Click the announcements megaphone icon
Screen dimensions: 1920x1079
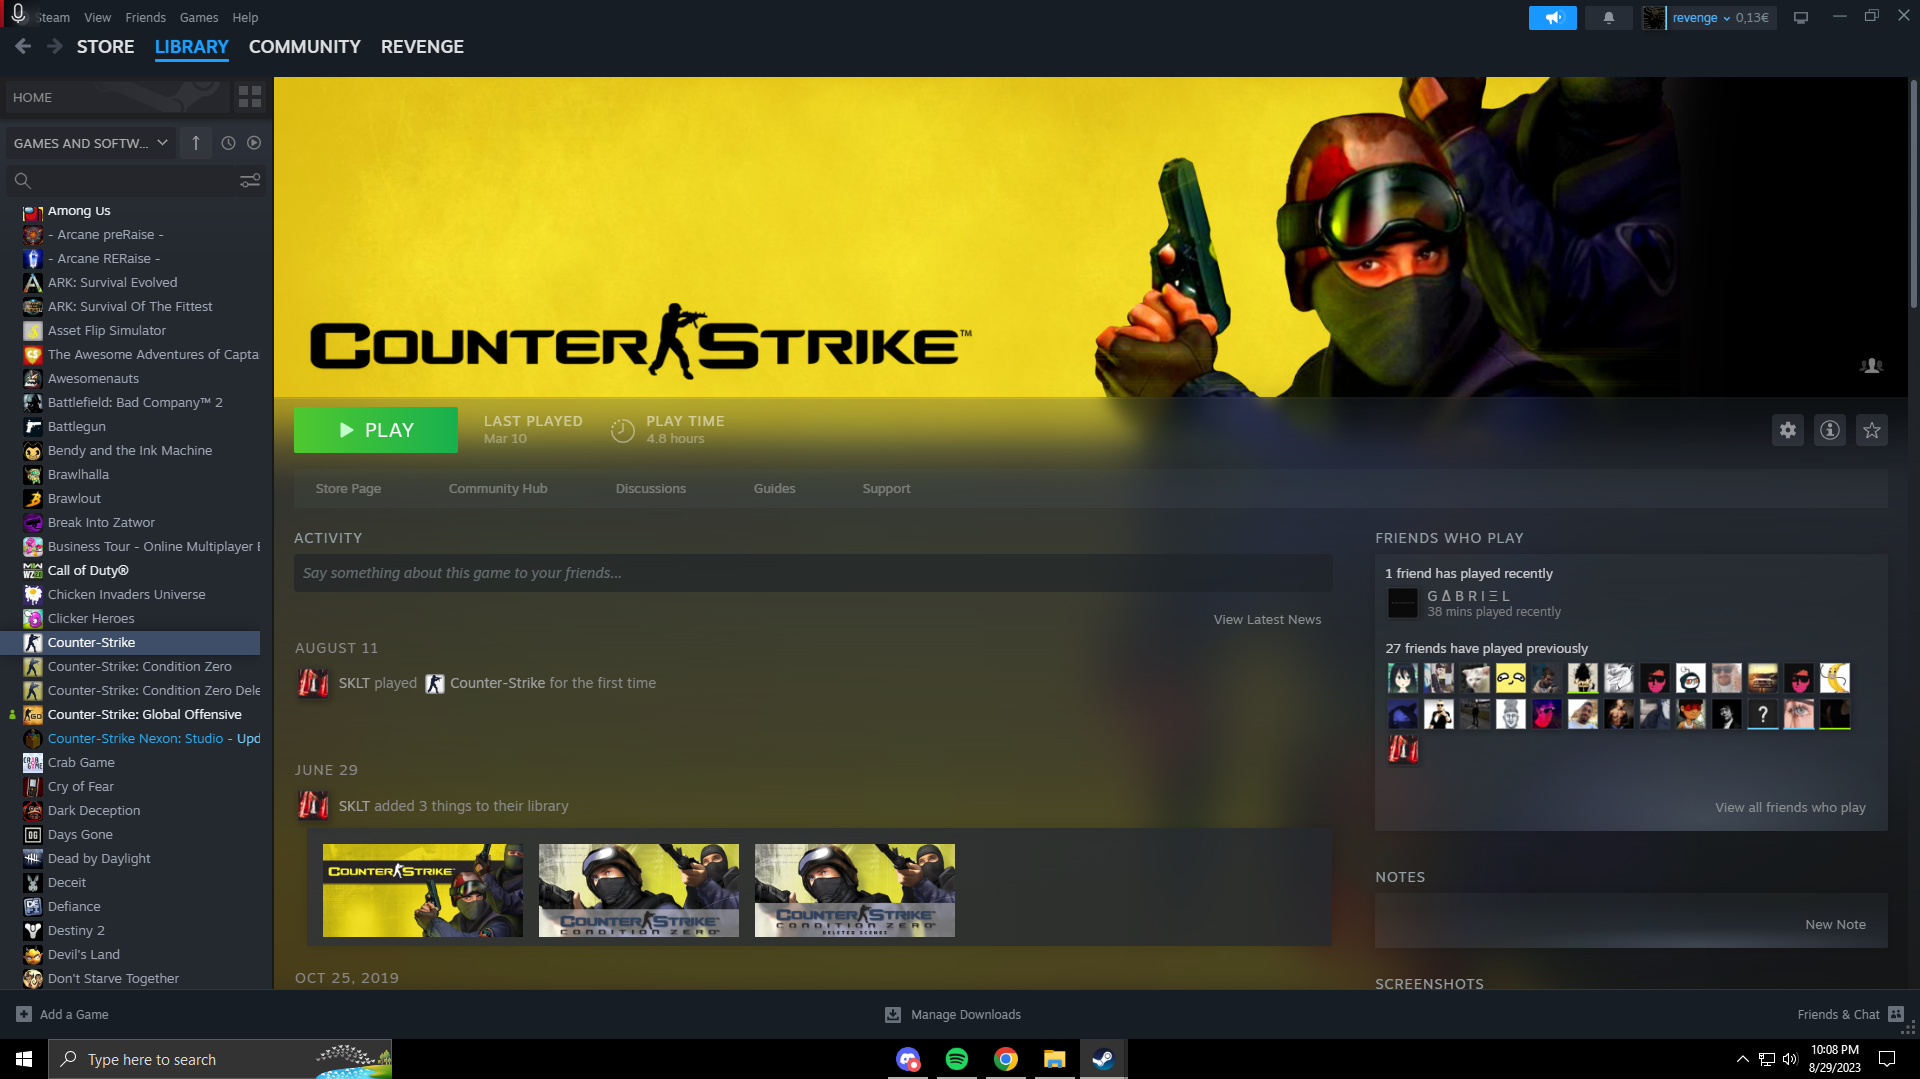tap(1552, 18)
